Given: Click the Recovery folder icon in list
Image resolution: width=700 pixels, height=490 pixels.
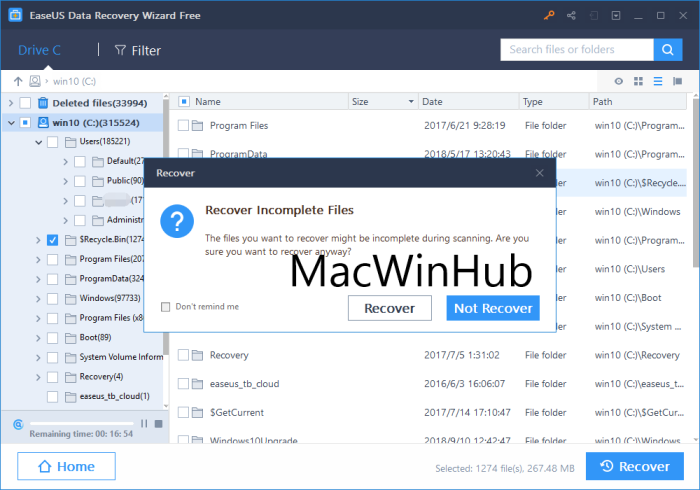Looking at the screenshot, I should click(197, 355).
